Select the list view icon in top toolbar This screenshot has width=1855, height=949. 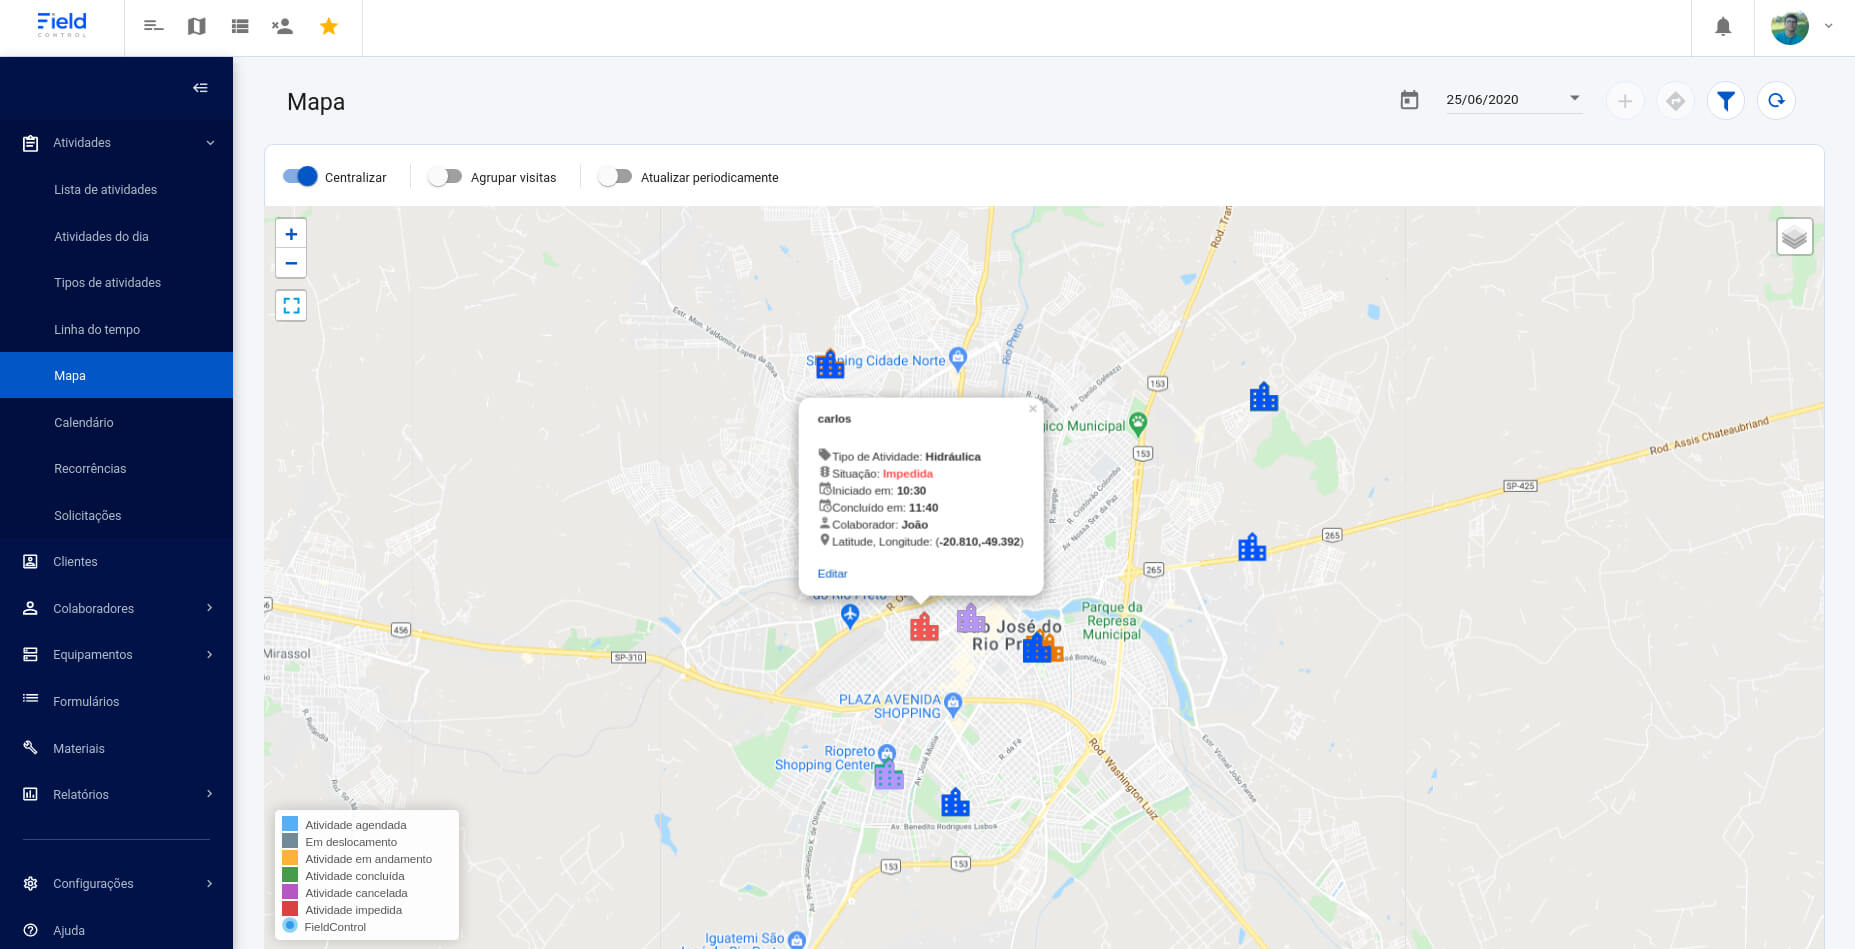coord(239,25)
